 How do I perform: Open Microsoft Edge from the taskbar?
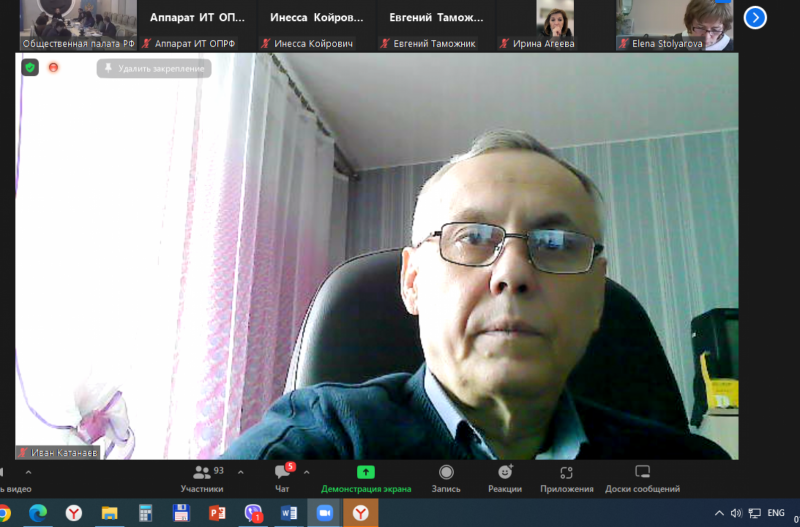38,513
